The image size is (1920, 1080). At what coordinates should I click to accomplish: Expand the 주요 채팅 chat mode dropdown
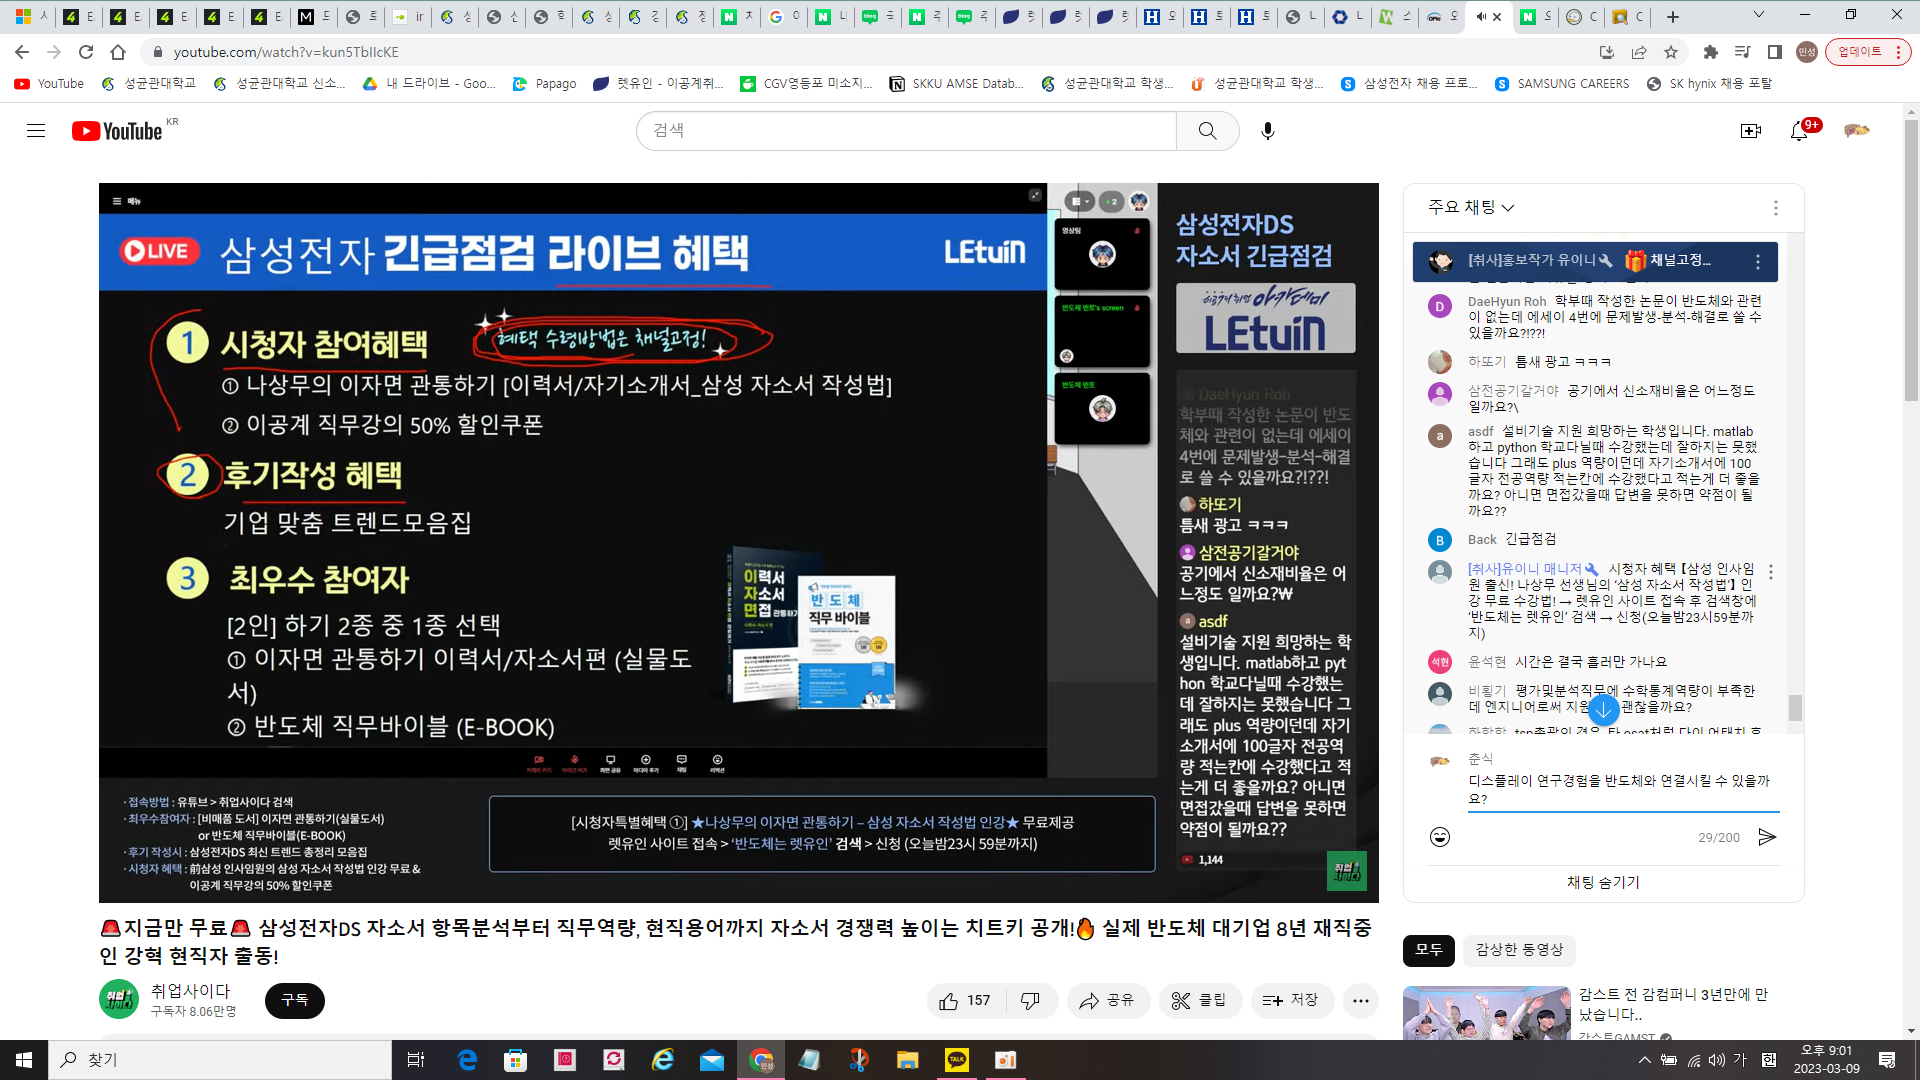1471,207
